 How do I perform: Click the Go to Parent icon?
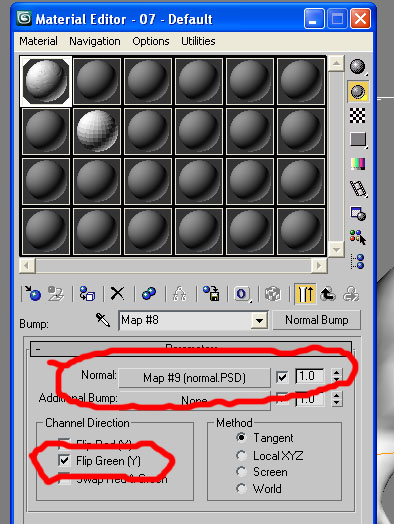point(328,294)
